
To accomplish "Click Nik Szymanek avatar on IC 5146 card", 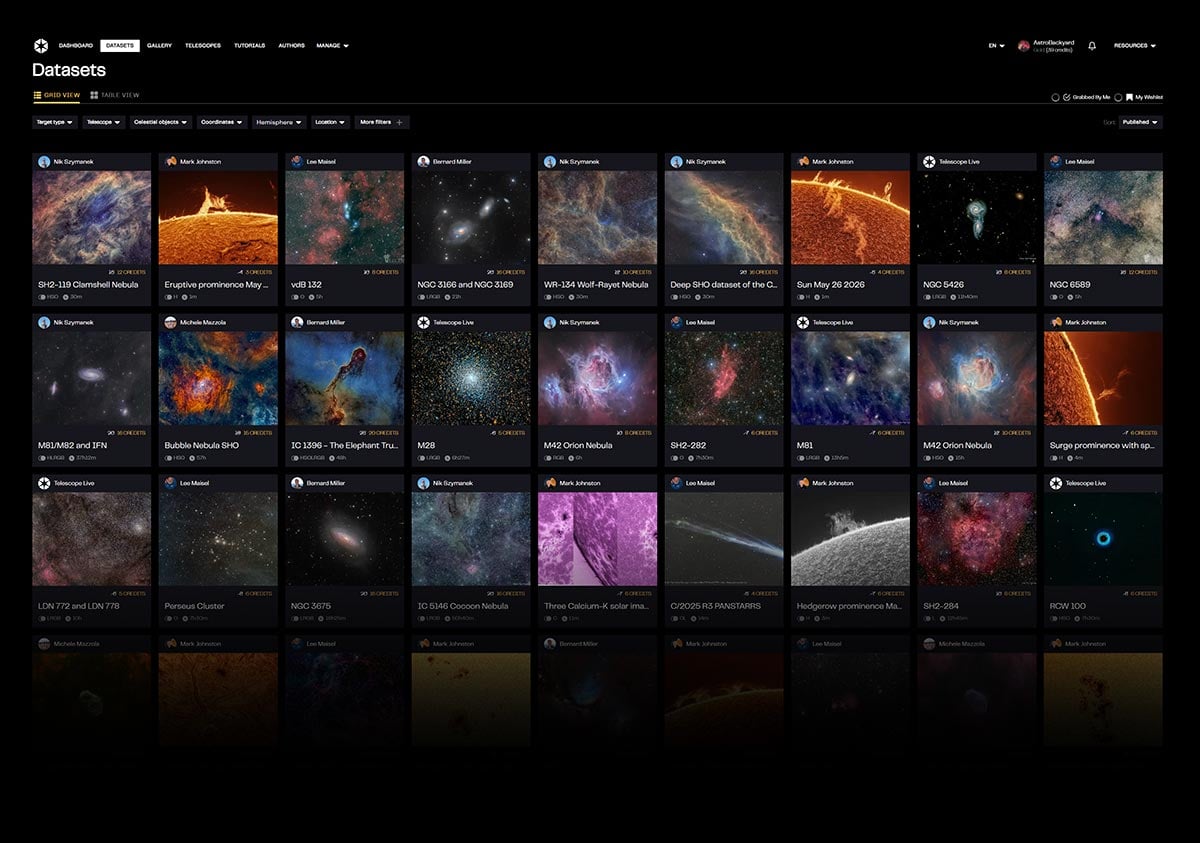I will tap(424, 483).
